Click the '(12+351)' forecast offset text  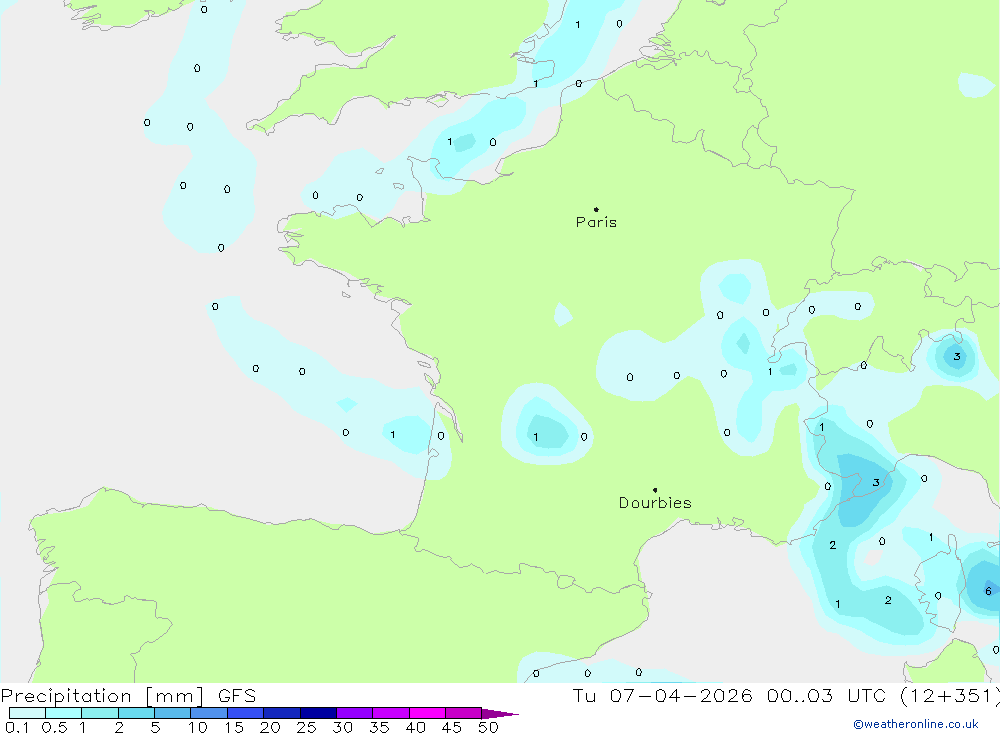pyautogui.click(x=949, y=695)
